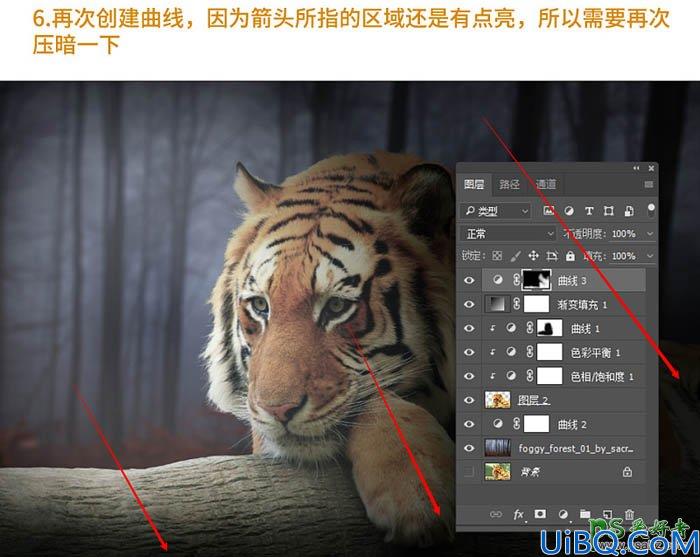Add layer mask button
Image resolution: width=700 pixels, height=557 pixels.
tap(540, 514)
